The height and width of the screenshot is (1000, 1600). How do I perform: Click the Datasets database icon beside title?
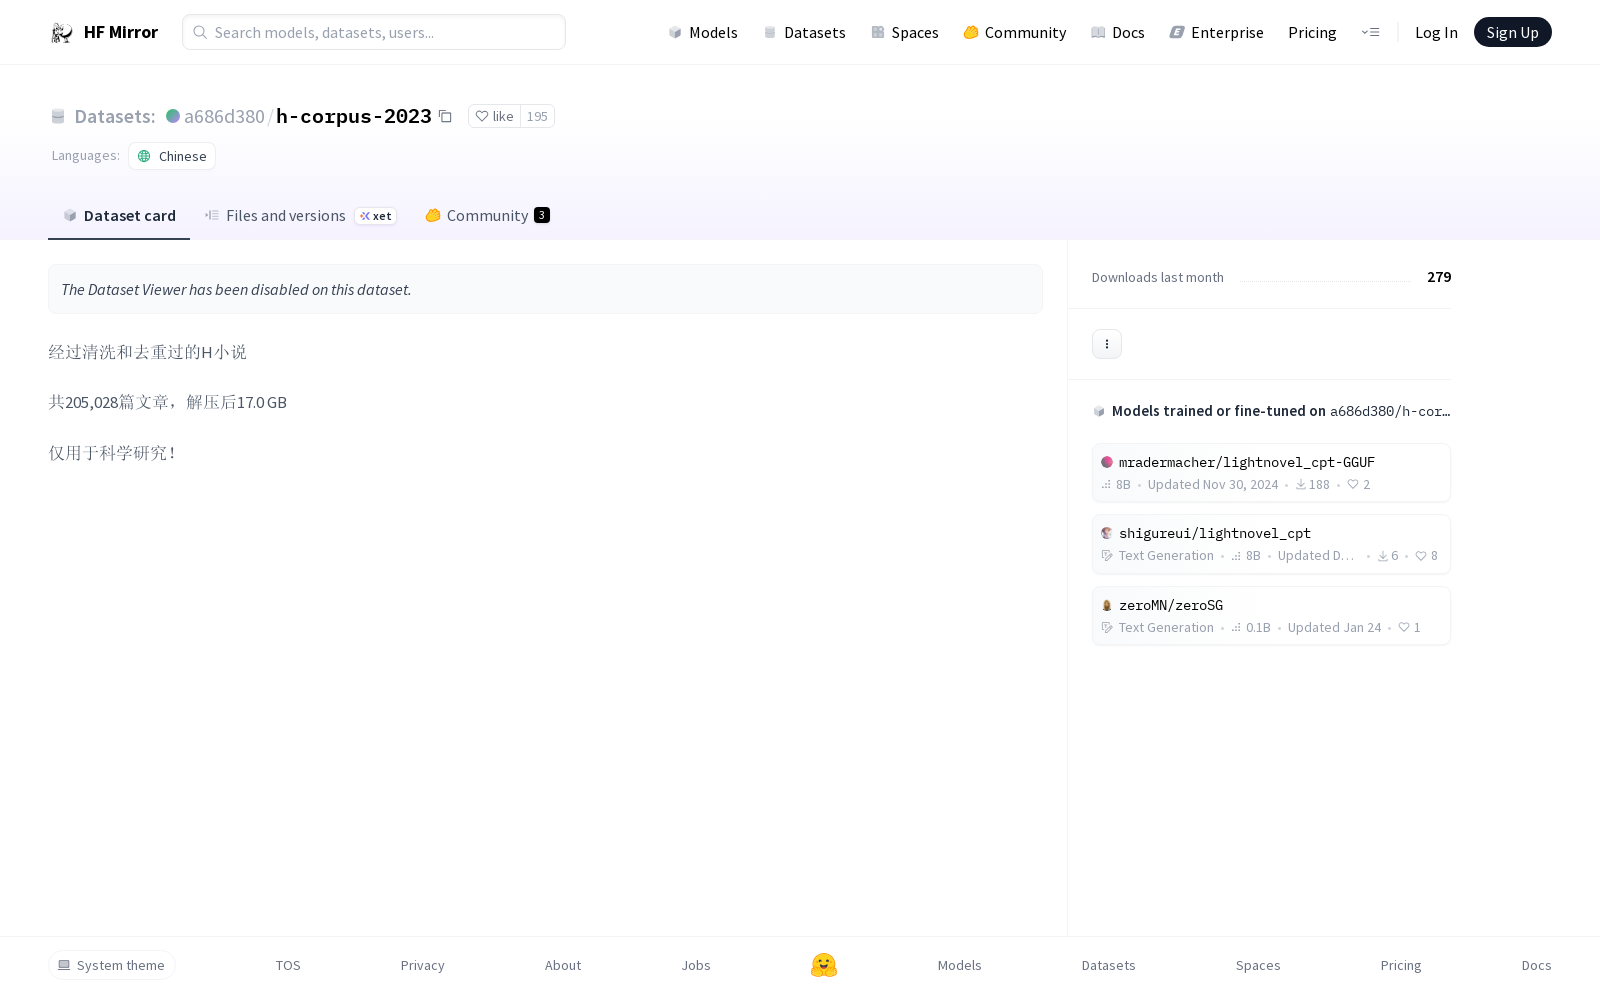point(58,117)
